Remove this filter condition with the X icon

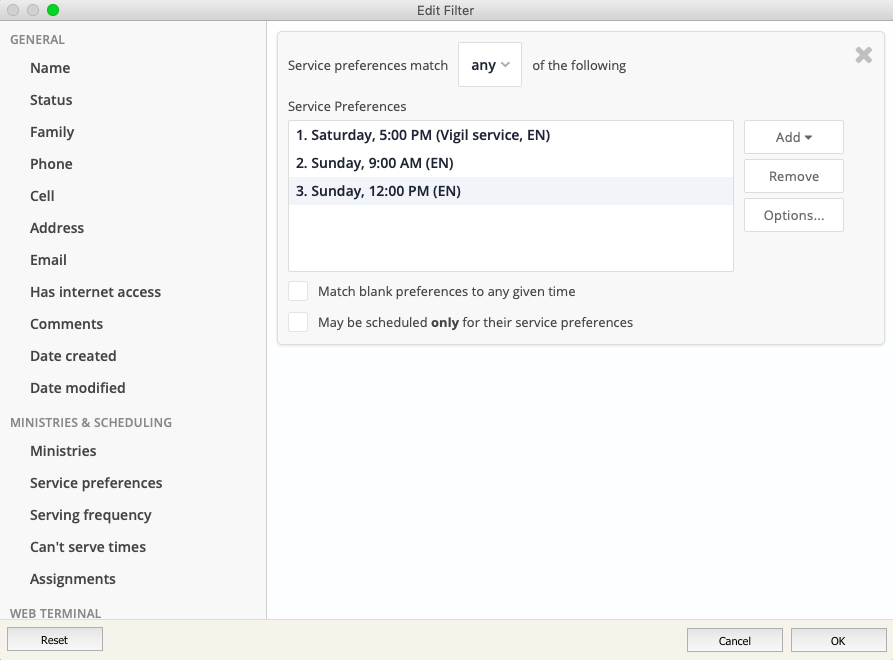pos(864,55)
